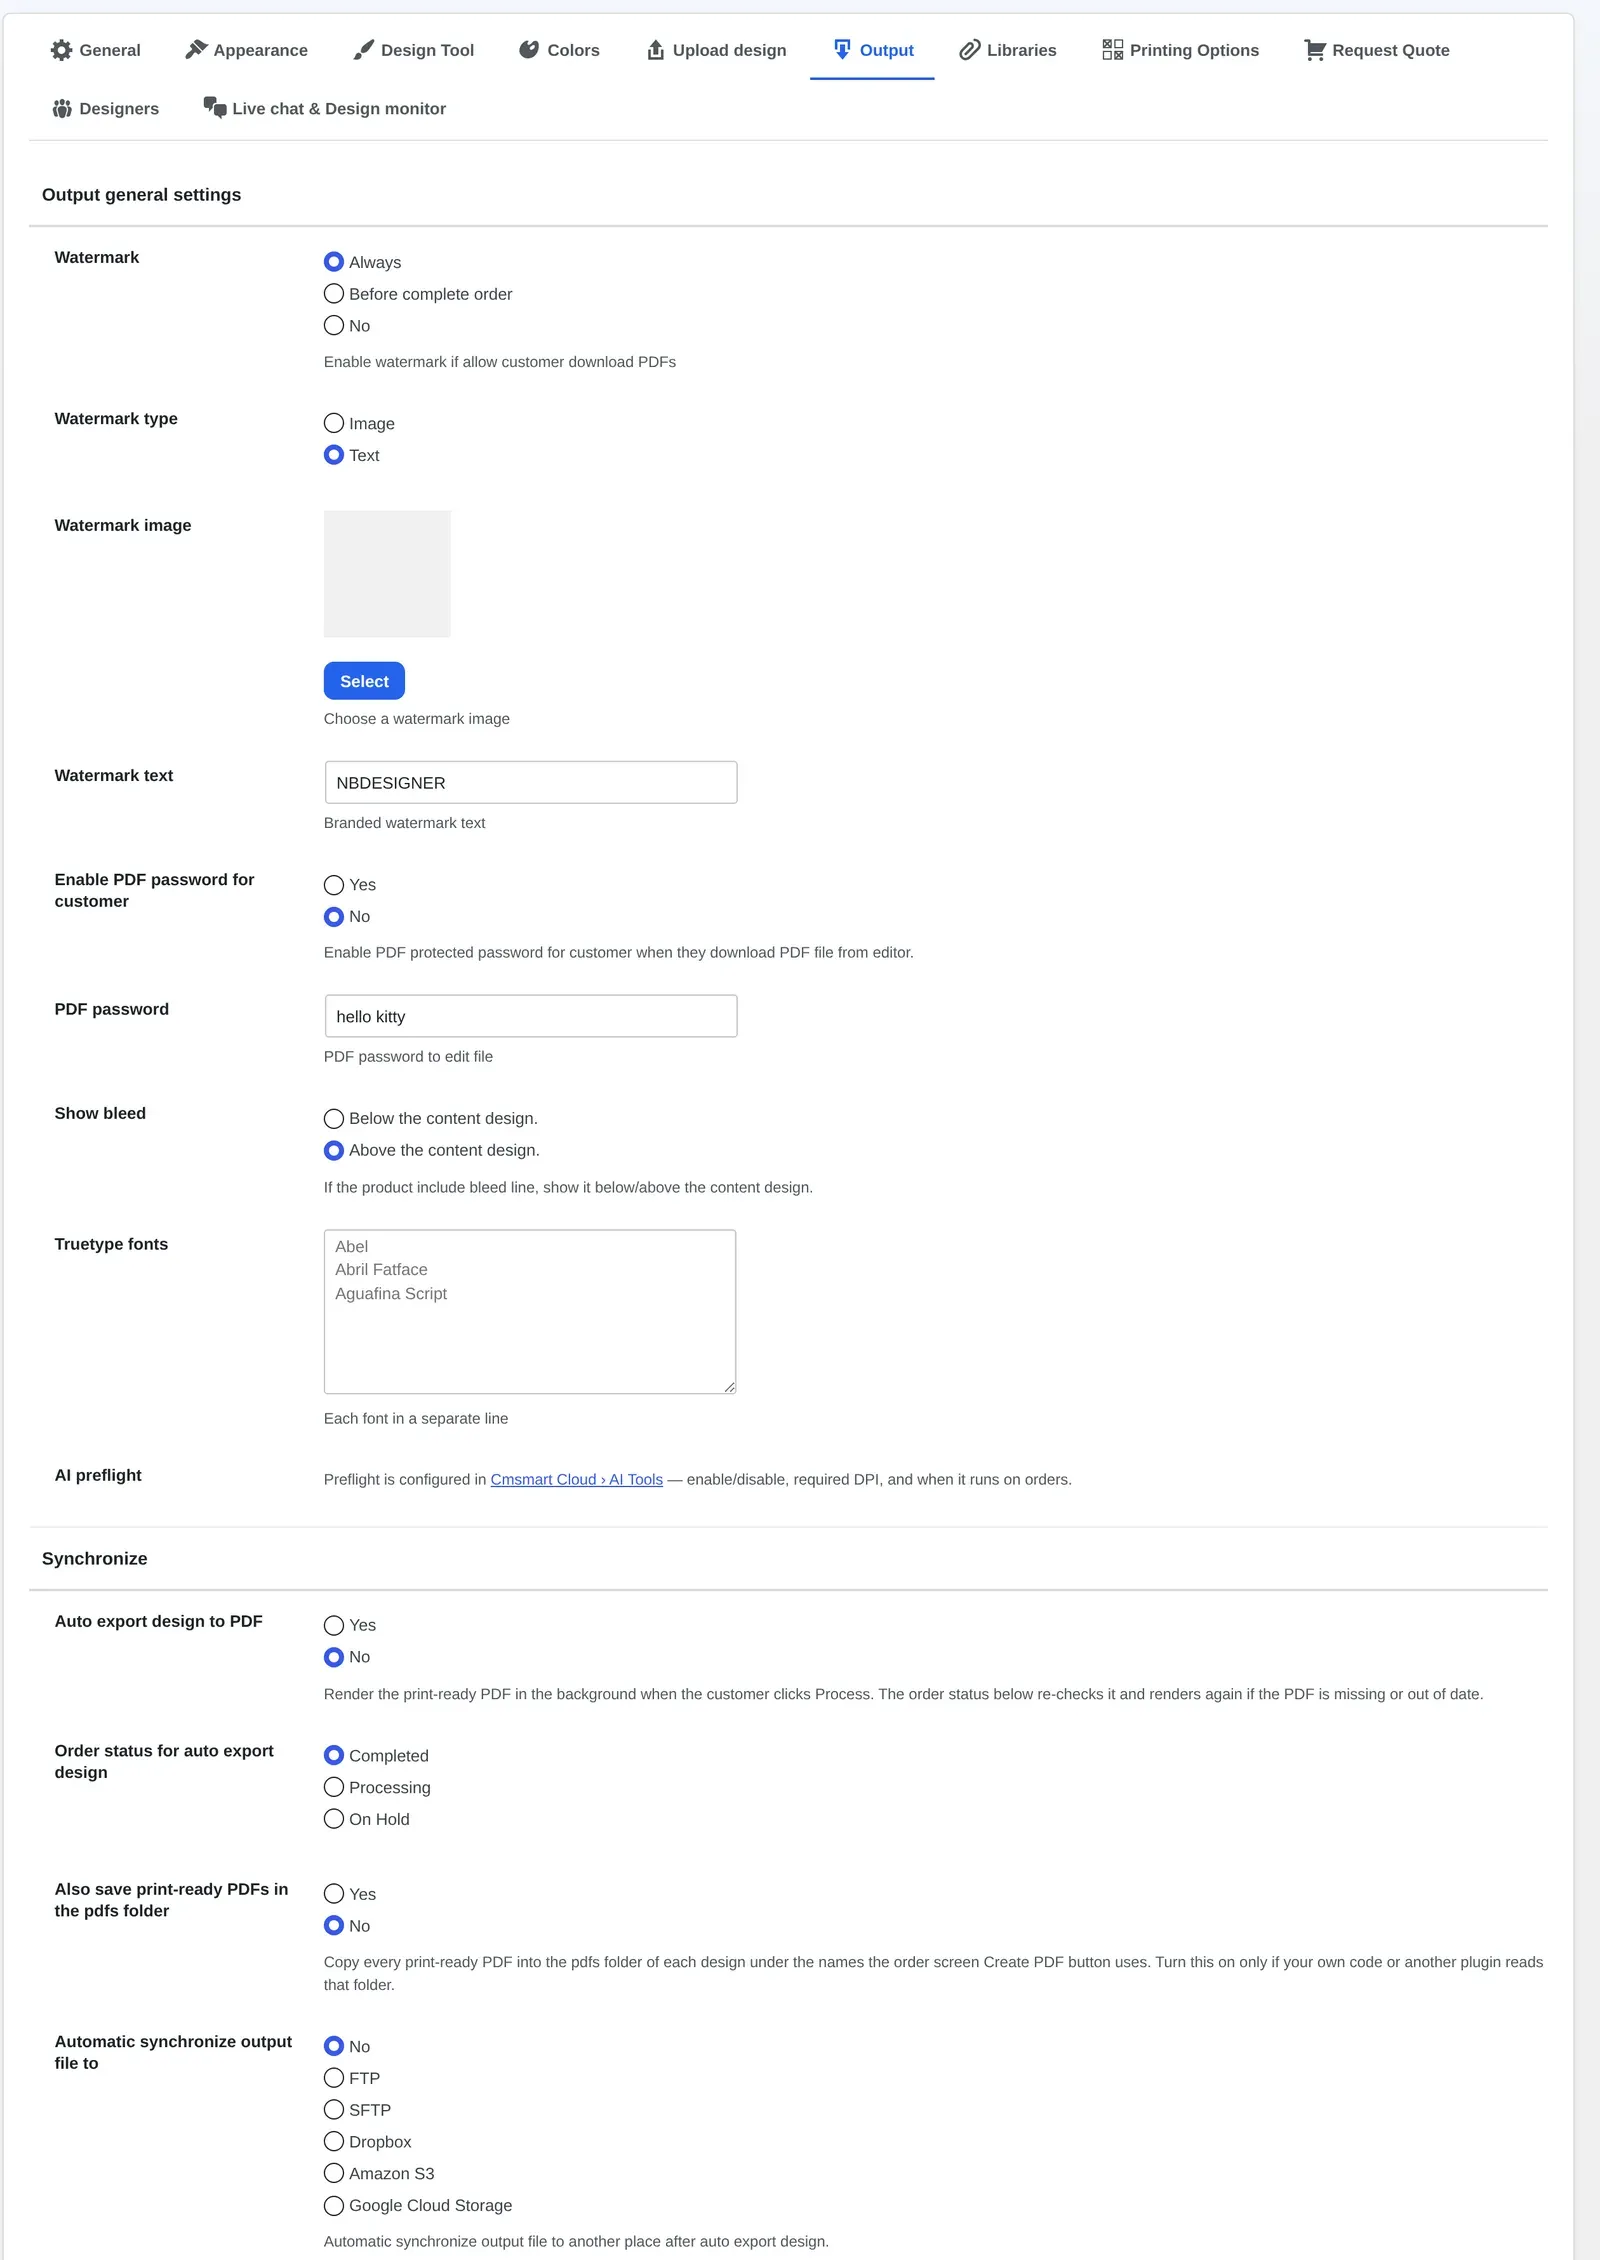Select Amazon S3 for synchronize output

334,2173
